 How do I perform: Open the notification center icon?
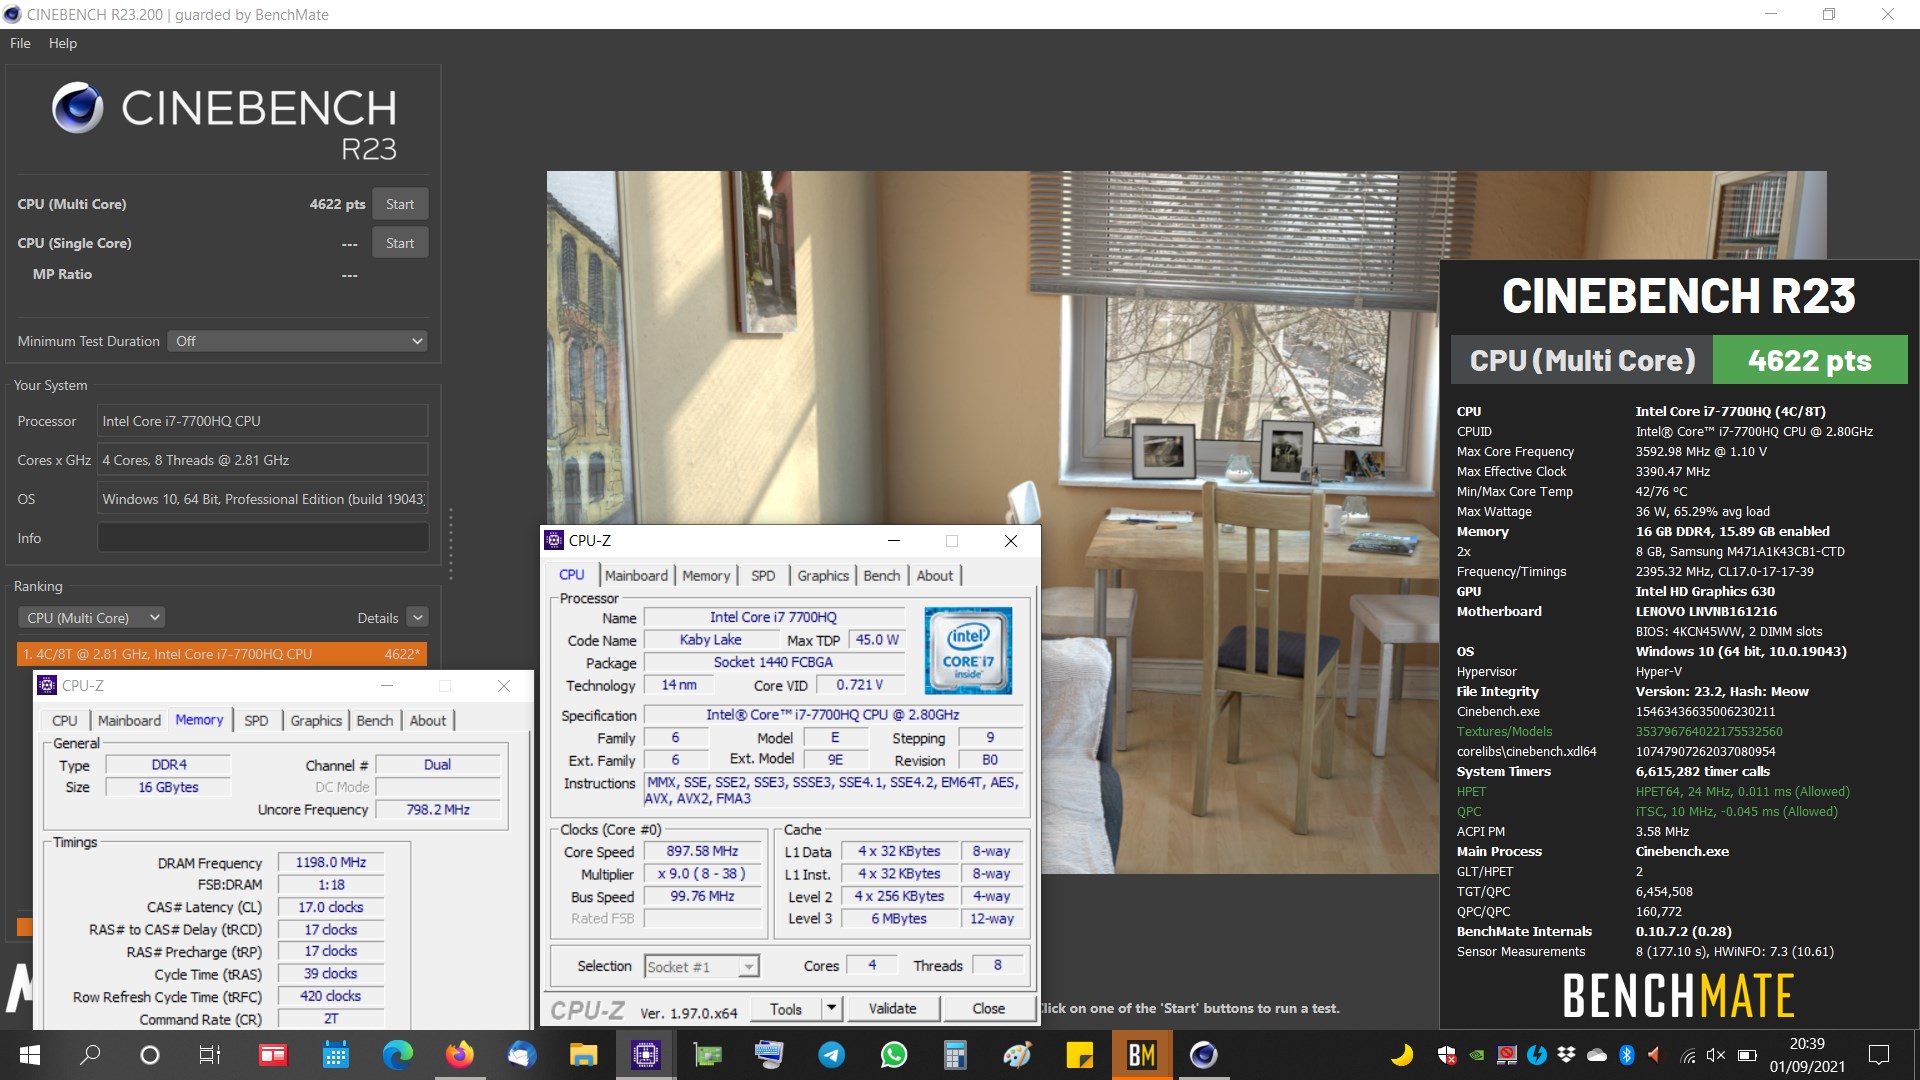1879,1055
